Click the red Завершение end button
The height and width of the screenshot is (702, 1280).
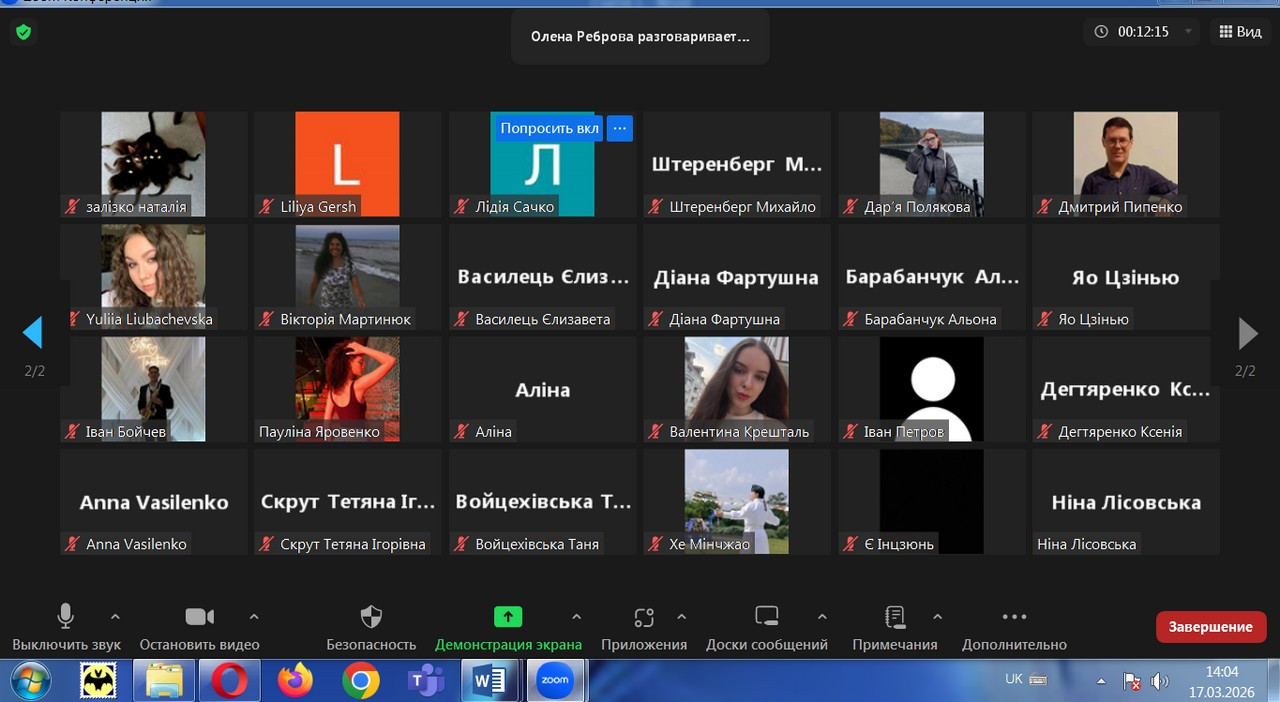click(1211, 627)
